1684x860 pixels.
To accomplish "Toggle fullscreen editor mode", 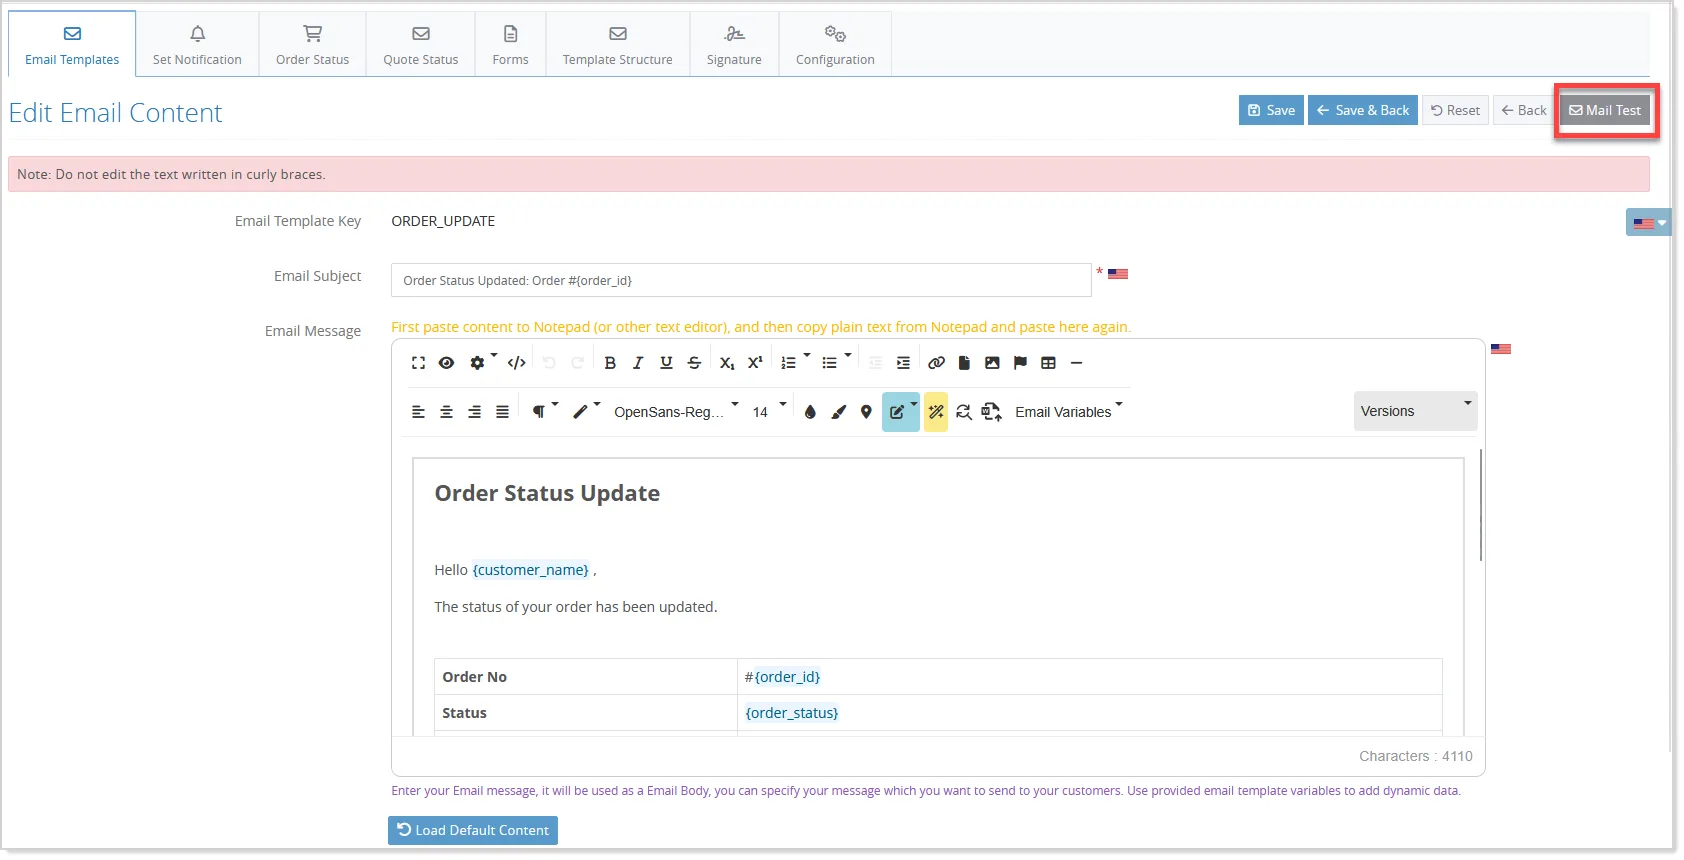I will click(418, 363).
